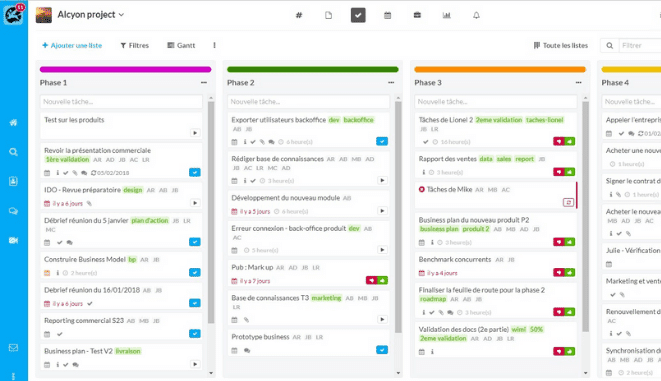The width and height of the screenshot is (661, 381).
Task: Open the three-dot menu beside Gantt
Action: [214, 46]
